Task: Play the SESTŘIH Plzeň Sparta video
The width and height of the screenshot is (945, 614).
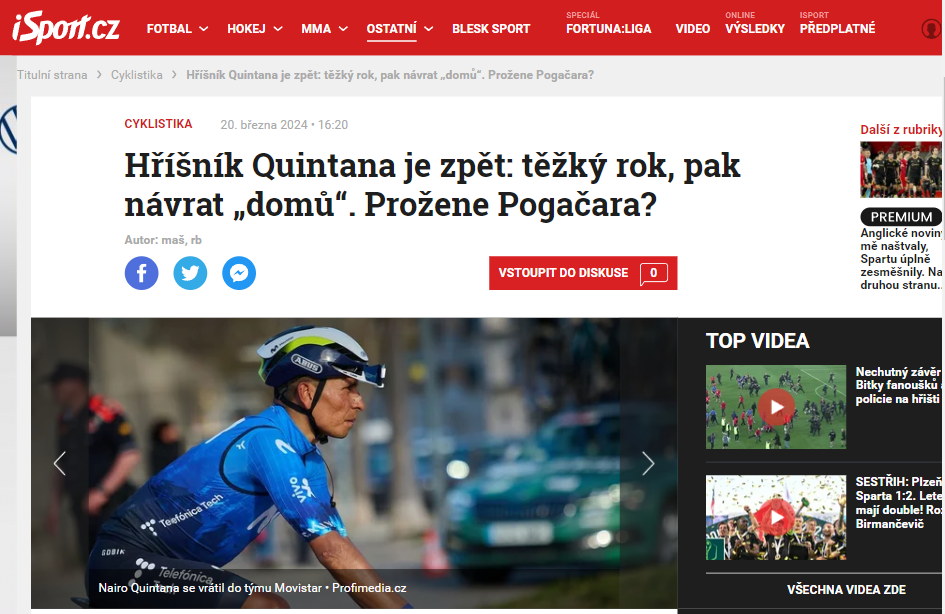Action: [x=776, y=518]
